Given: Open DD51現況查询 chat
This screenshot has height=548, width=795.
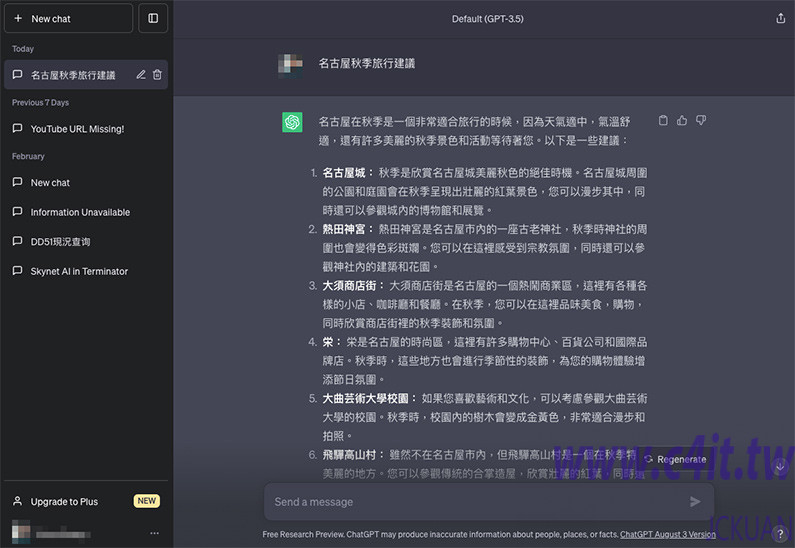Looking at the screenshot, I should [x=86, y=241].
